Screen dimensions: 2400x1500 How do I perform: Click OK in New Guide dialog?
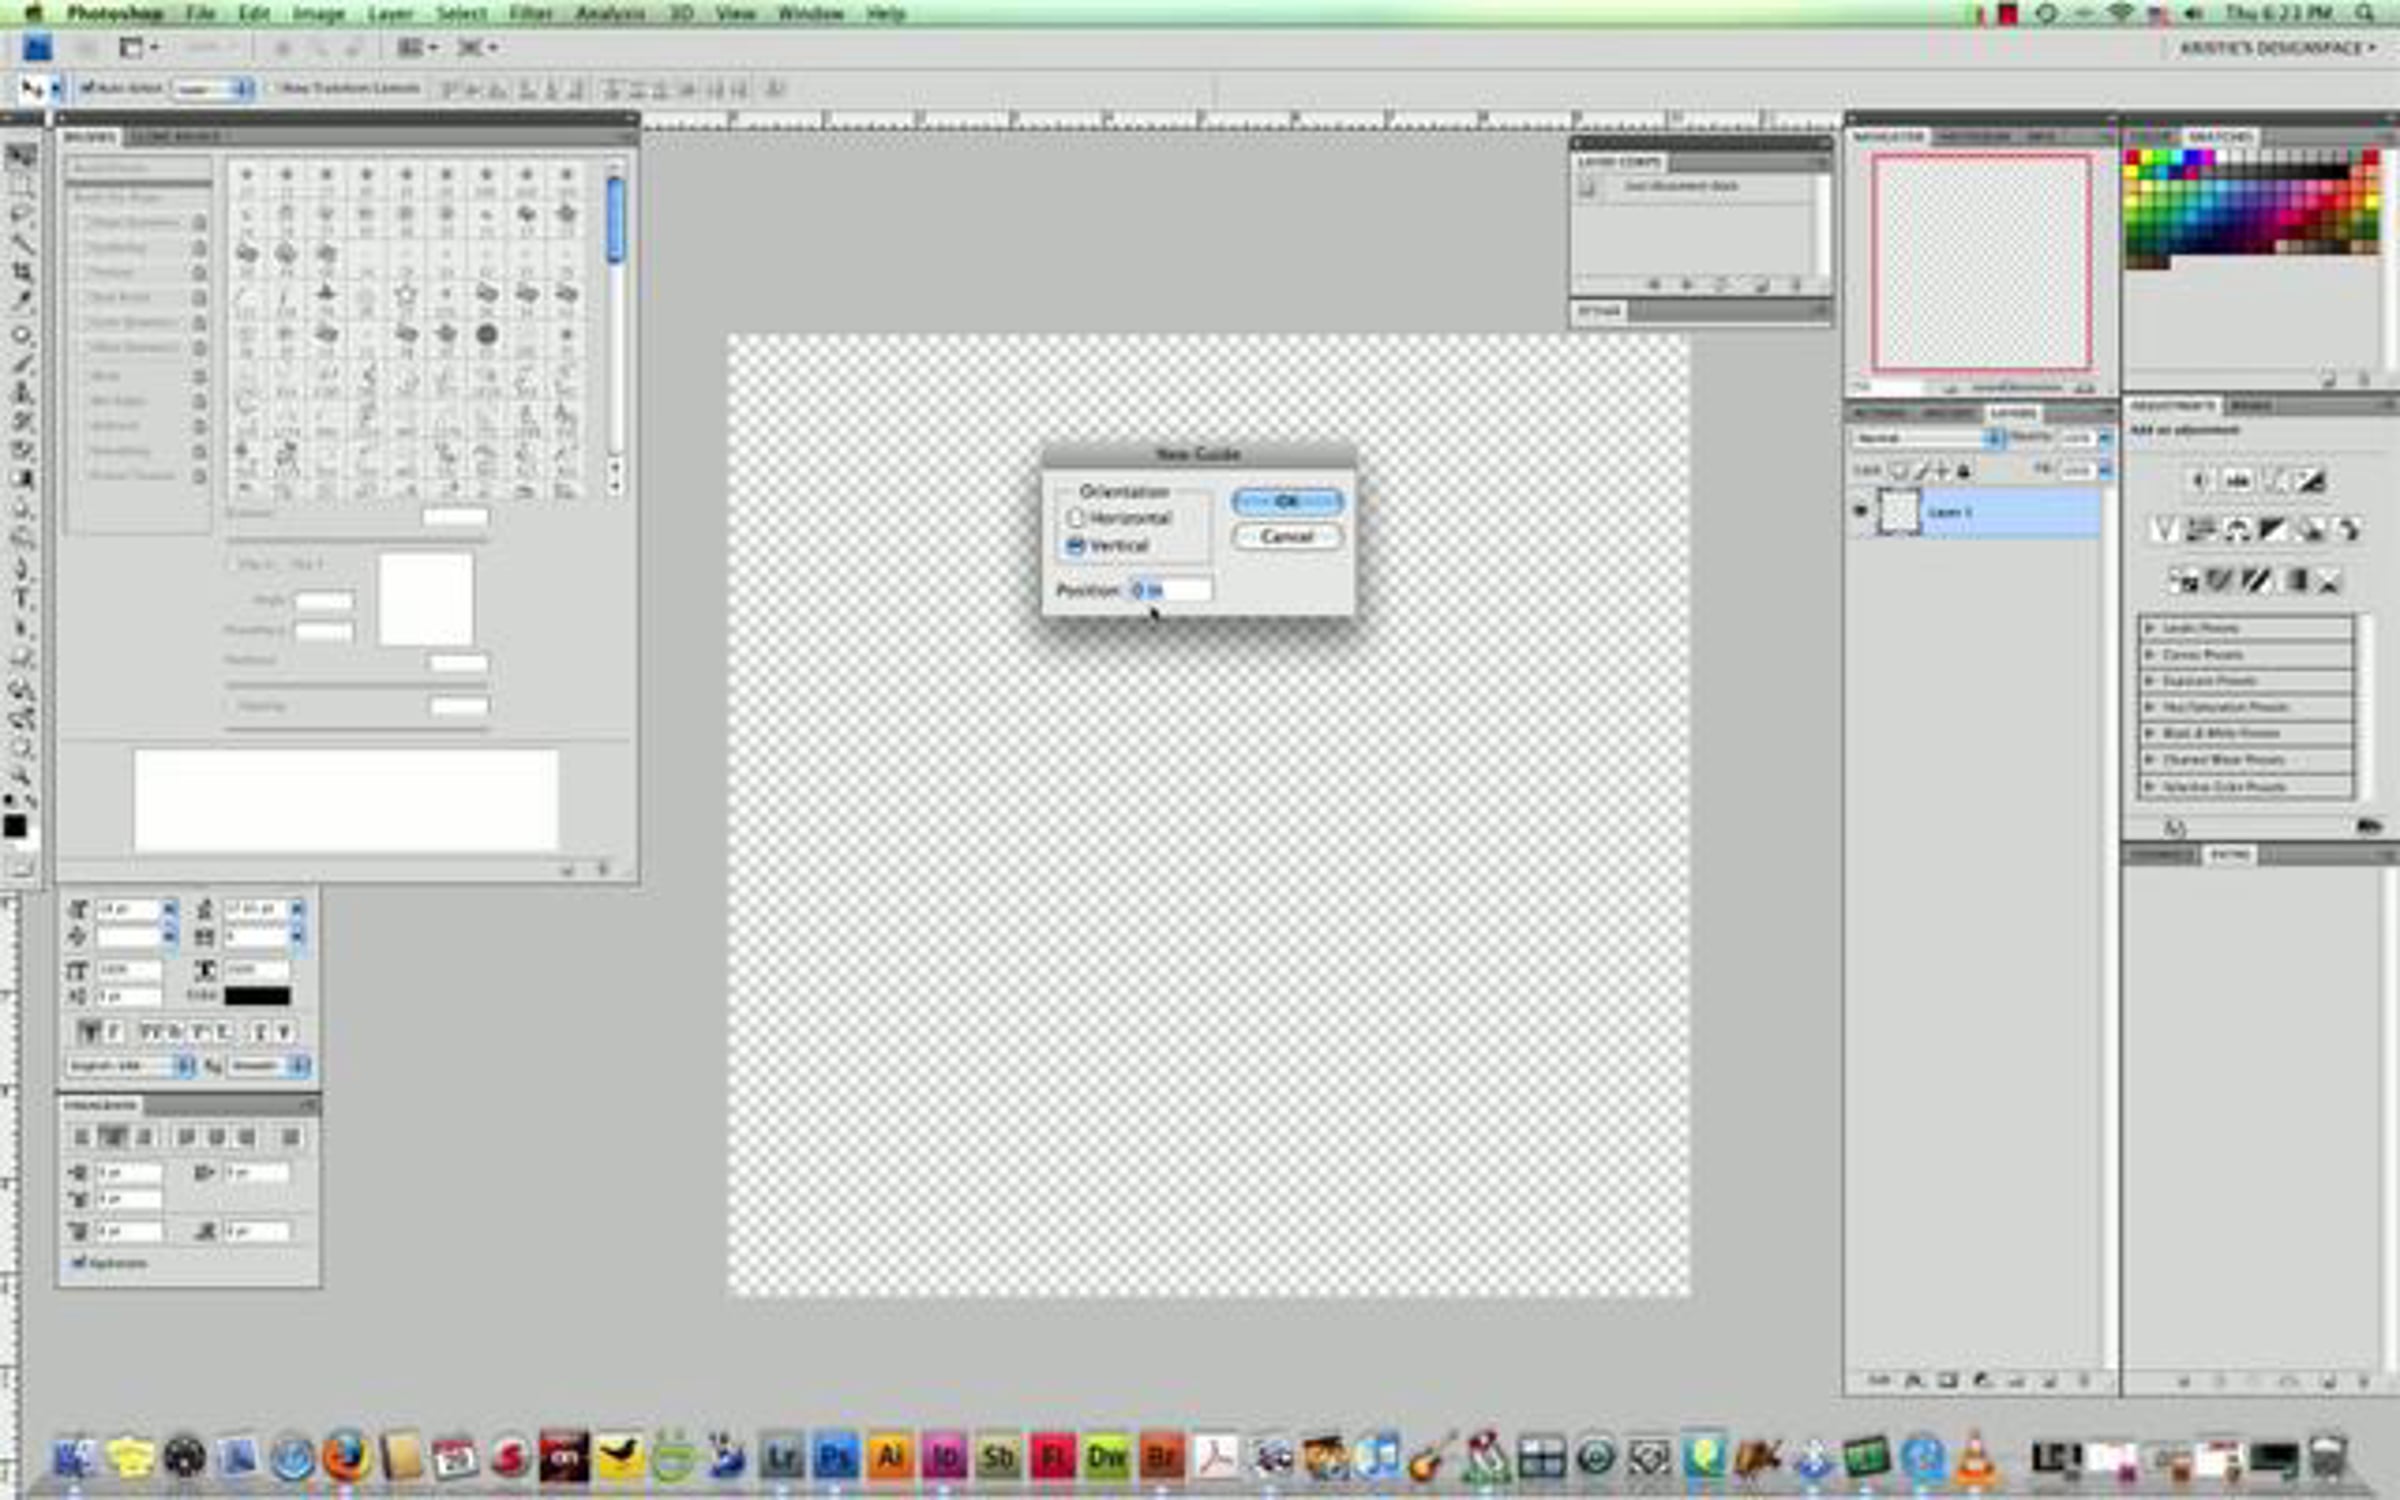click(x=1287, y=501)
